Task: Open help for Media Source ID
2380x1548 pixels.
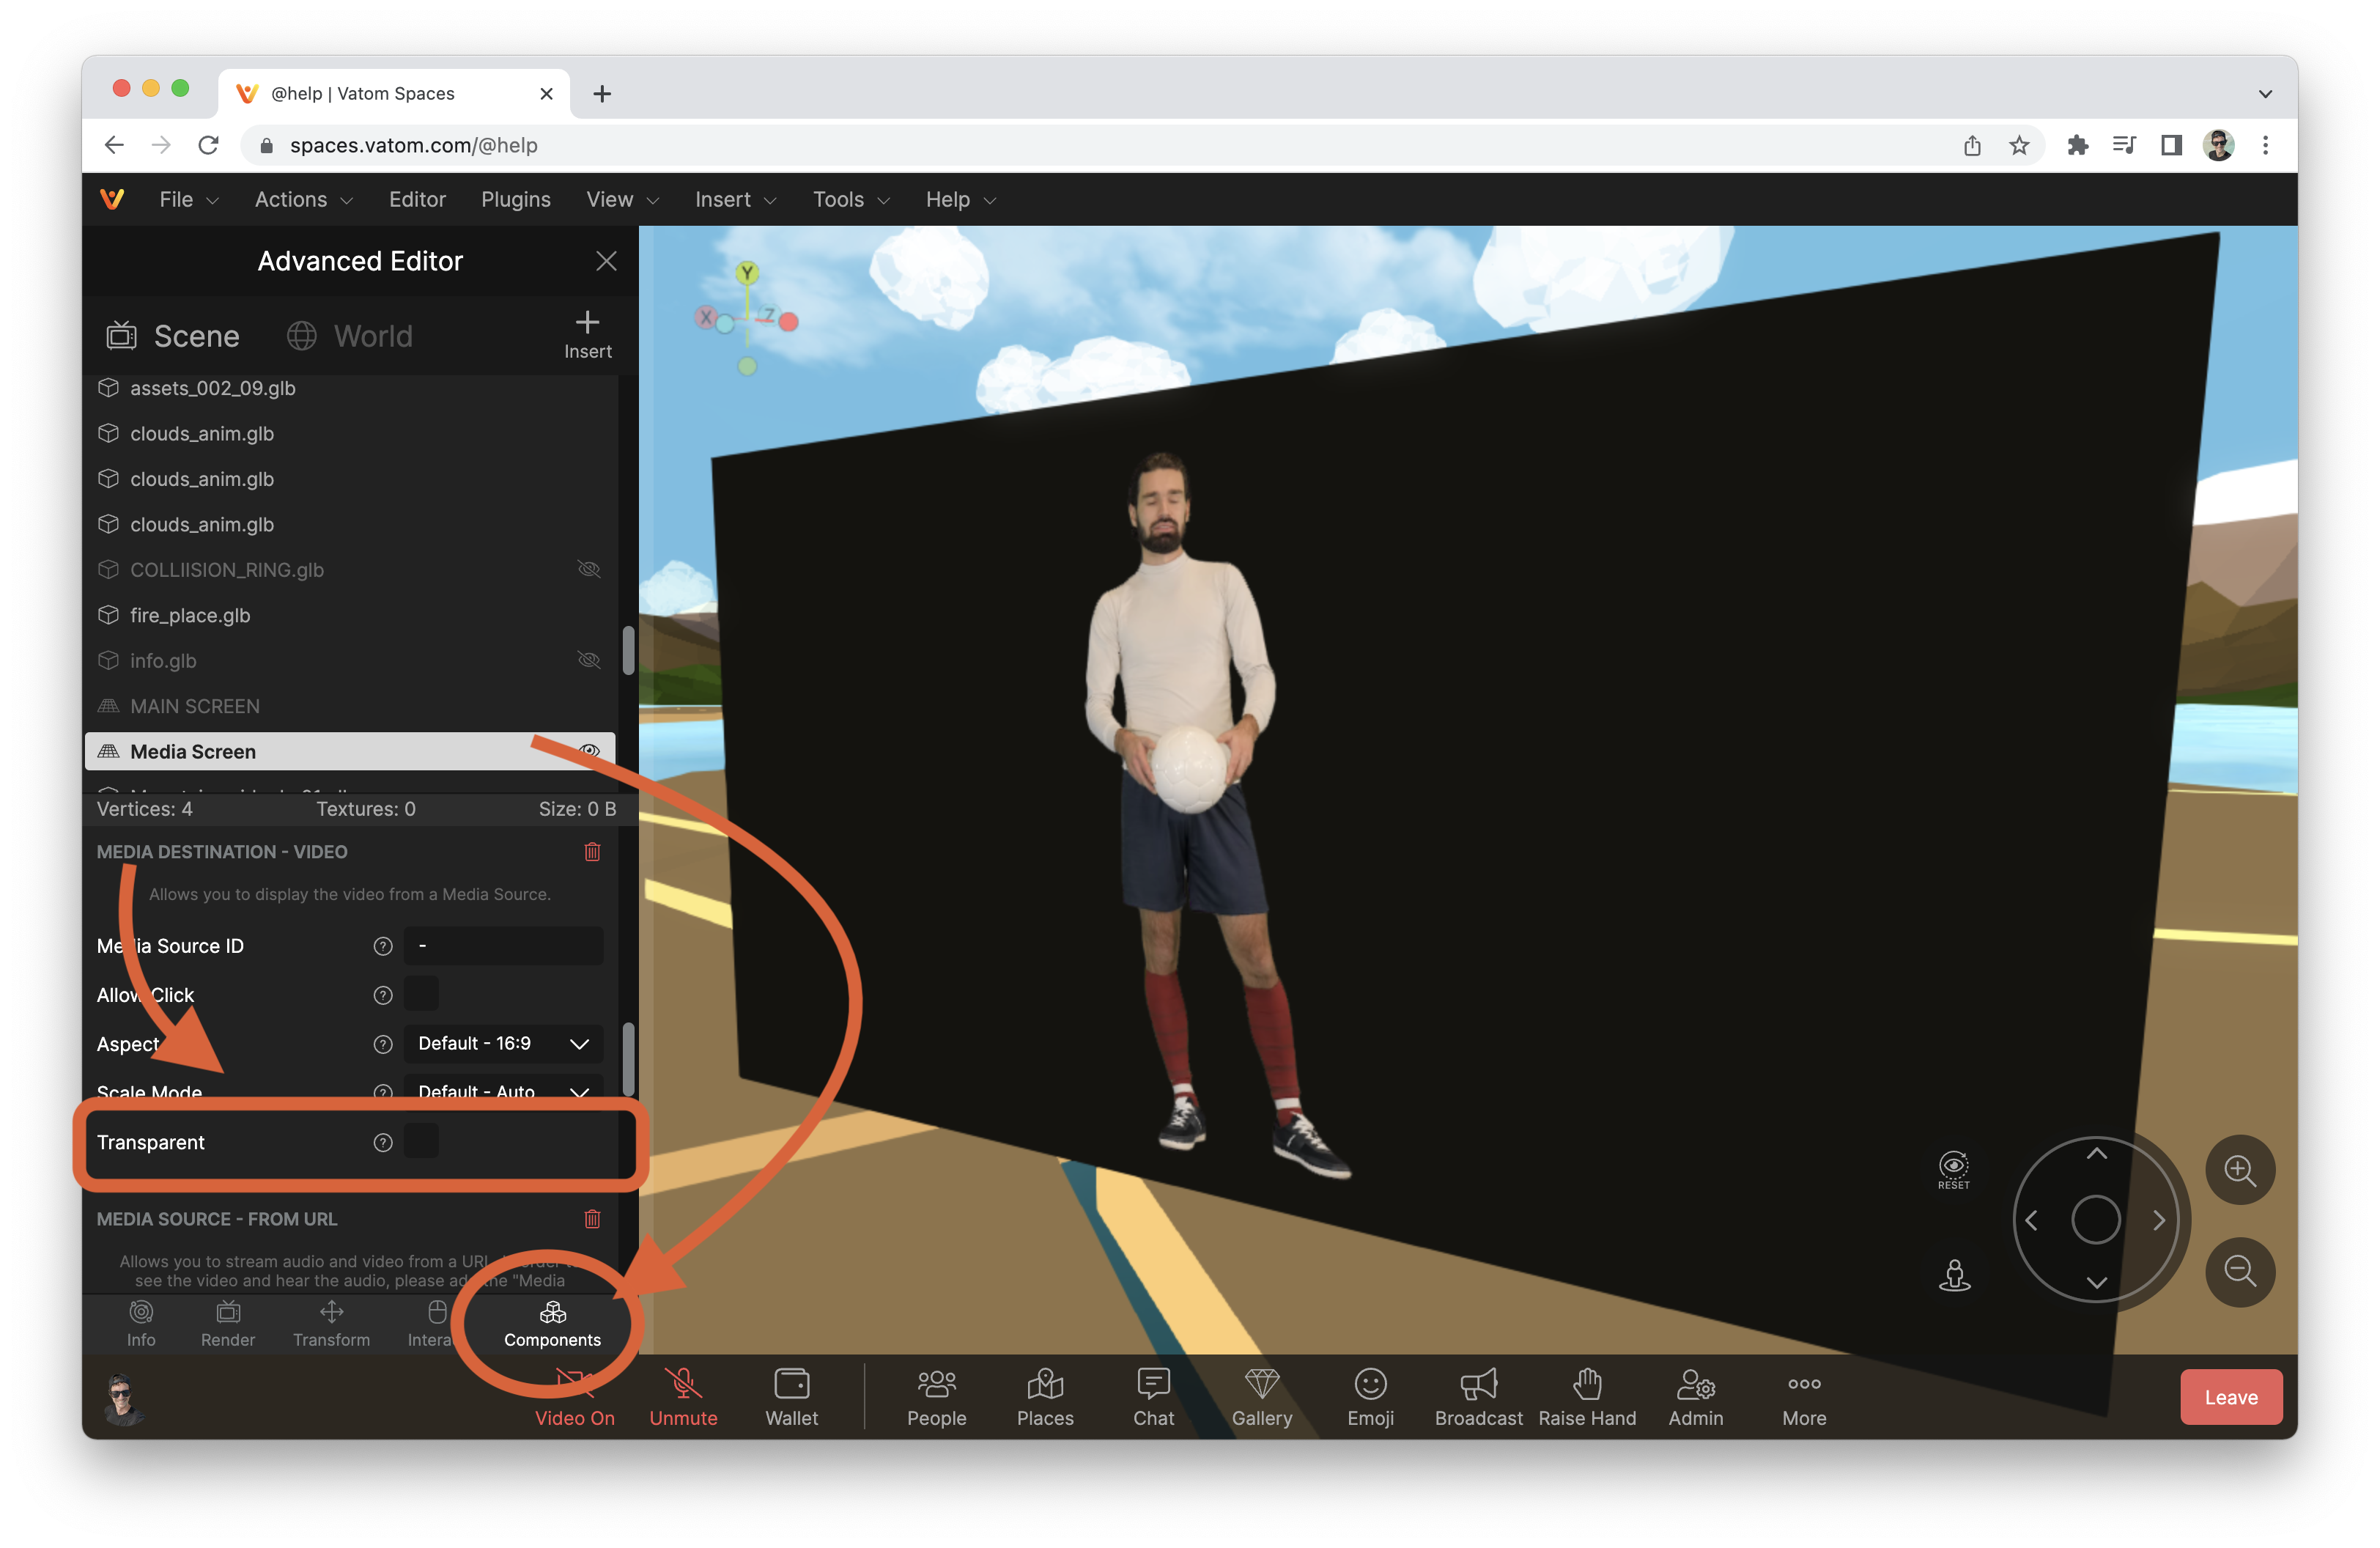Action: (x=382, y=946)
